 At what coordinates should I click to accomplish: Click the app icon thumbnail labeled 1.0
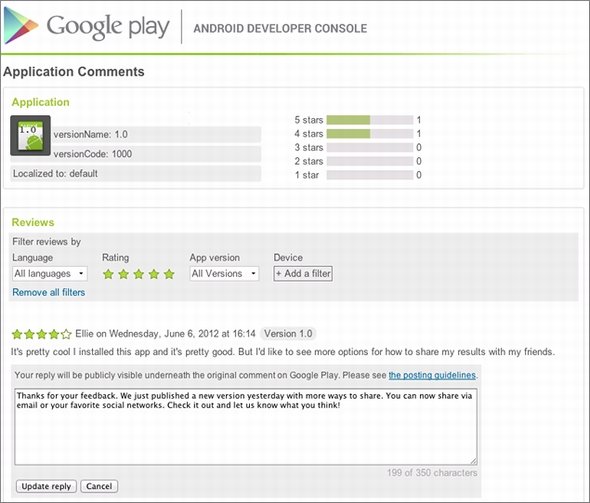(30, 135)
